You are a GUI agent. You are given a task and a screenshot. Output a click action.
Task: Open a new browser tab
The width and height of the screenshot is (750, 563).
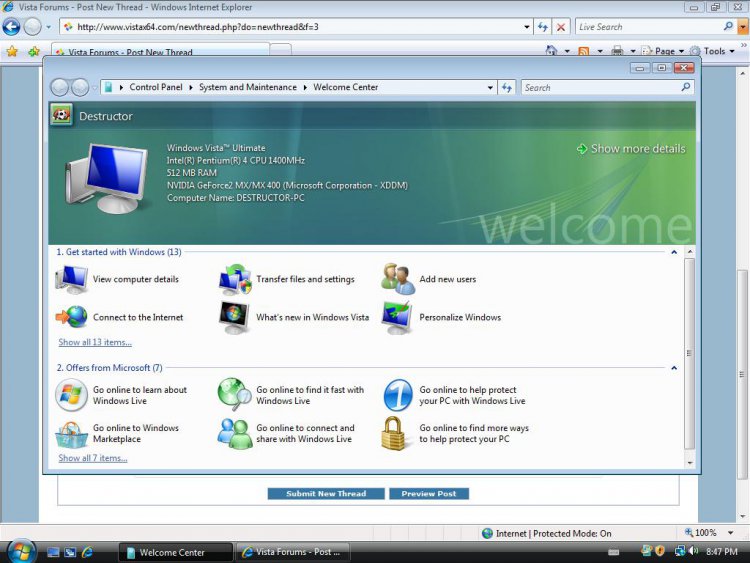click(x=281, y=50)
